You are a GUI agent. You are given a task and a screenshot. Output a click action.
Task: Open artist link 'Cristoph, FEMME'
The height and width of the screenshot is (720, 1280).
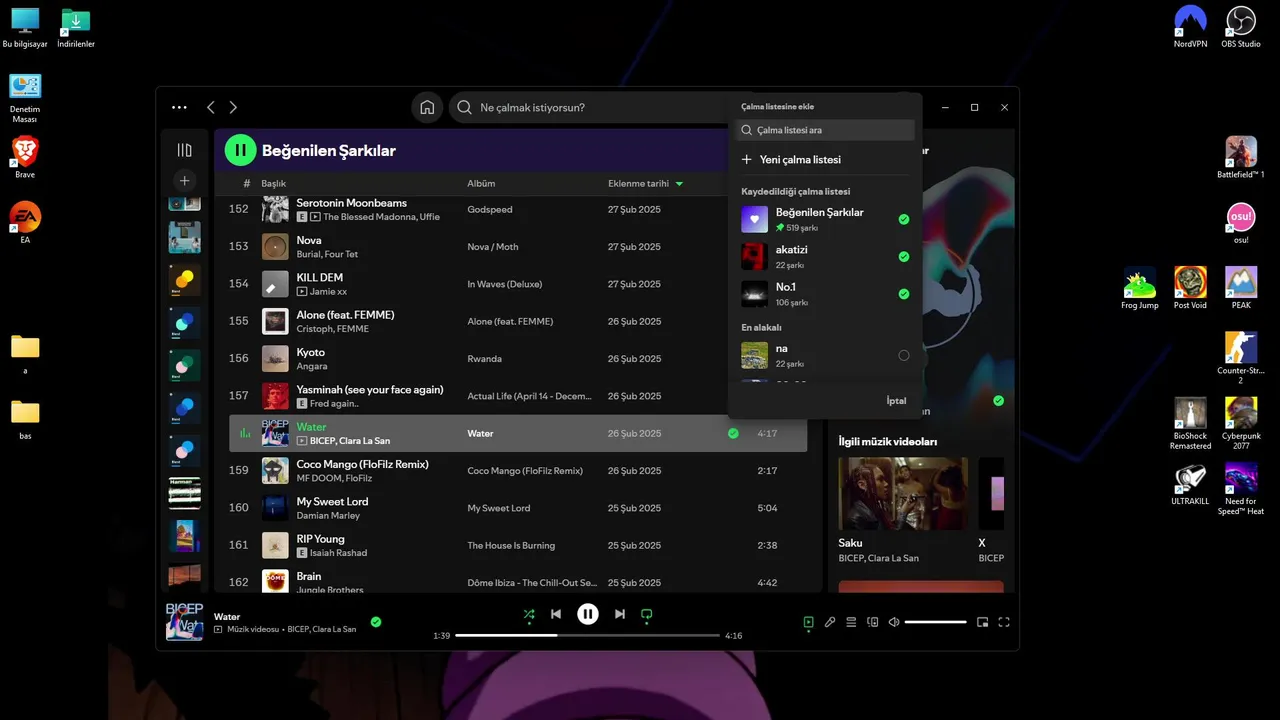click(x=332, y=329)
